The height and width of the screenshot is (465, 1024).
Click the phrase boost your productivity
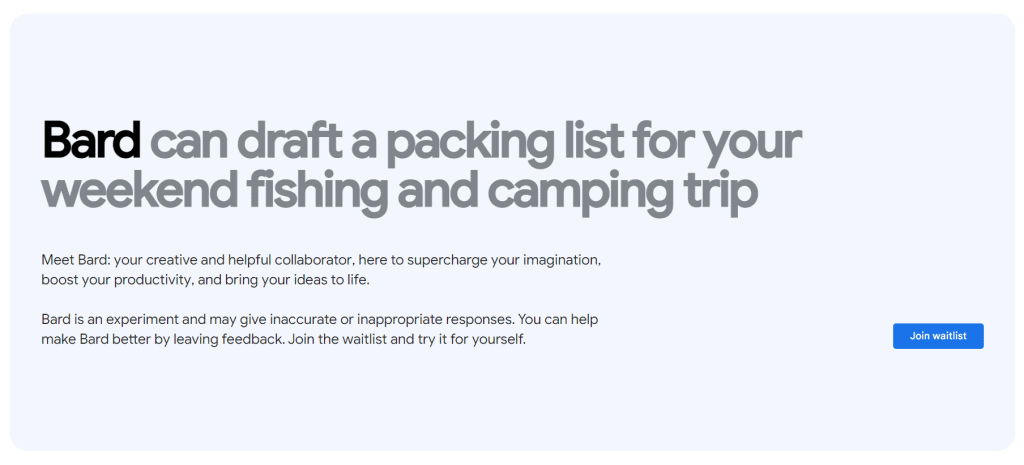117,279
